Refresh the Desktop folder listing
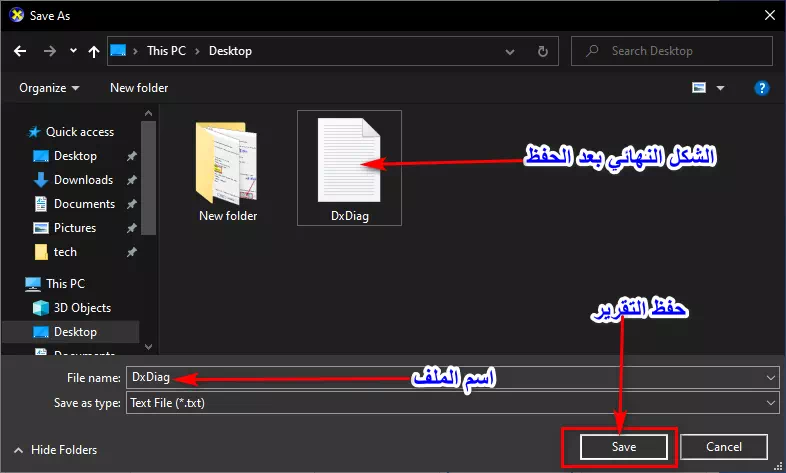 point(542,50)
